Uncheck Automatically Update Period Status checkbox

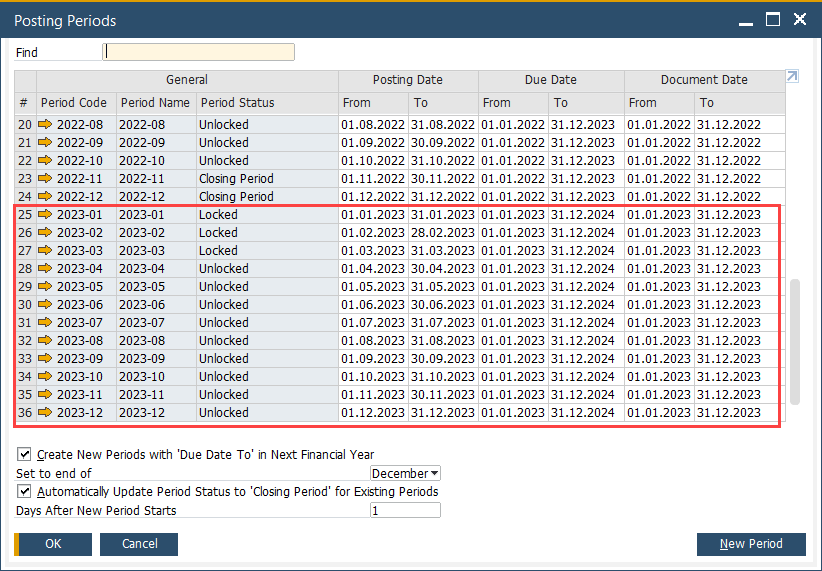tap(25, 492)
